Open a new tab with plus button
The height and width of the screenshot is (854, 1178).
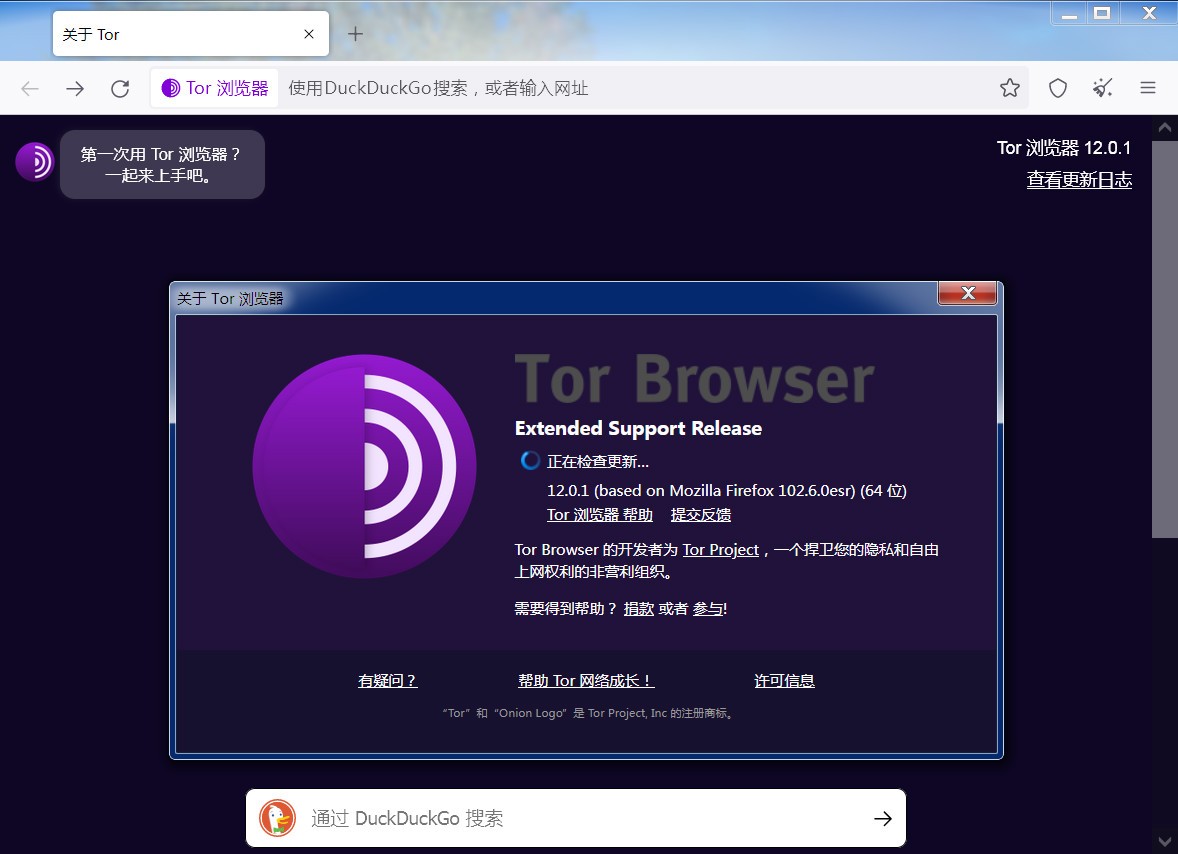(x=355, y=34)
